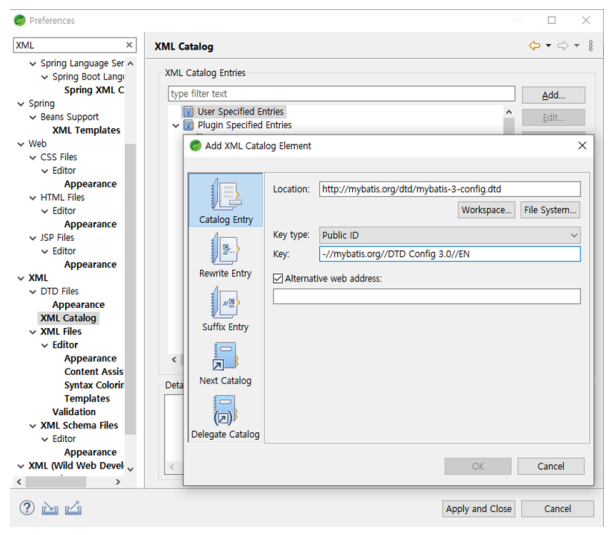This screenshot has height=535, width=615.
Task: Click Apply and Close button
Action: point(479,509)
